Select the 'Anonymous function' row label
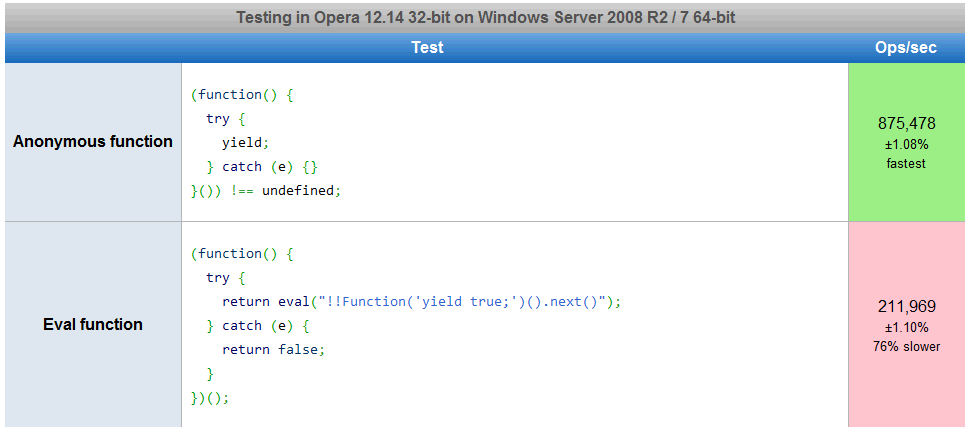 (93, 142)
